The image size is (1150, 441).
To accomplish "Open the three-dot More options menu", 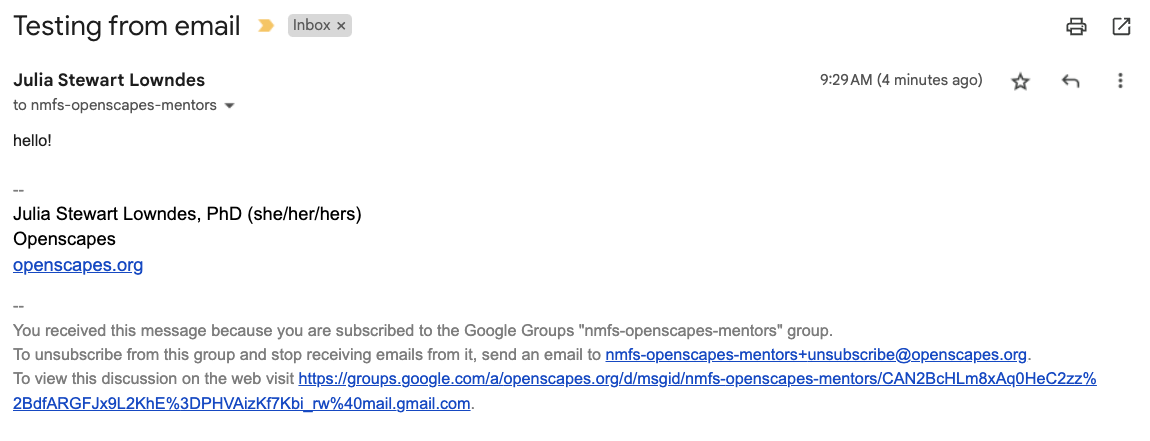I will (1120, 82).
